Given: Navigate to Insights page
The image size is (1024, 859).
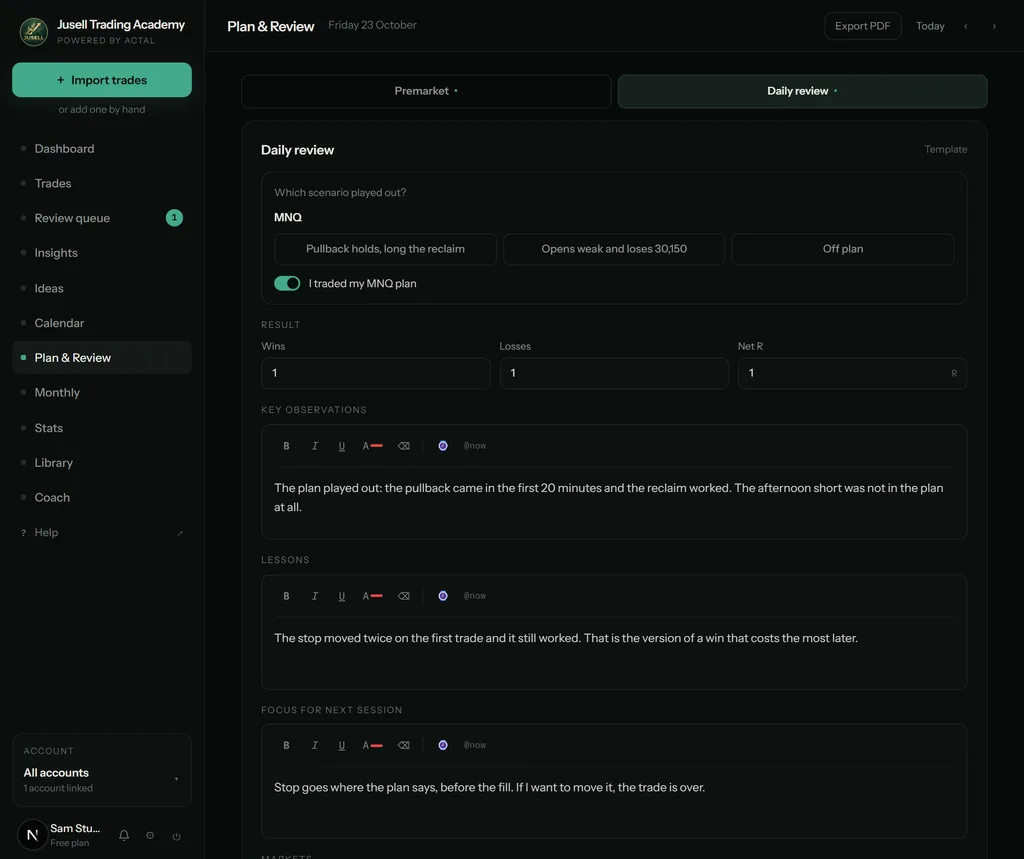Looking at the screenshot, I should (x=102, y=253).
